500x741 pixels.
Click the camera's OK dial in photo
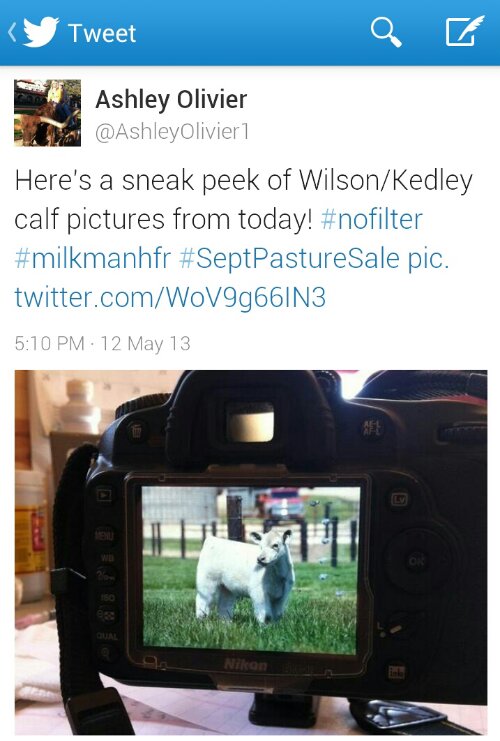pyautogui.click(x=415, y=560)
